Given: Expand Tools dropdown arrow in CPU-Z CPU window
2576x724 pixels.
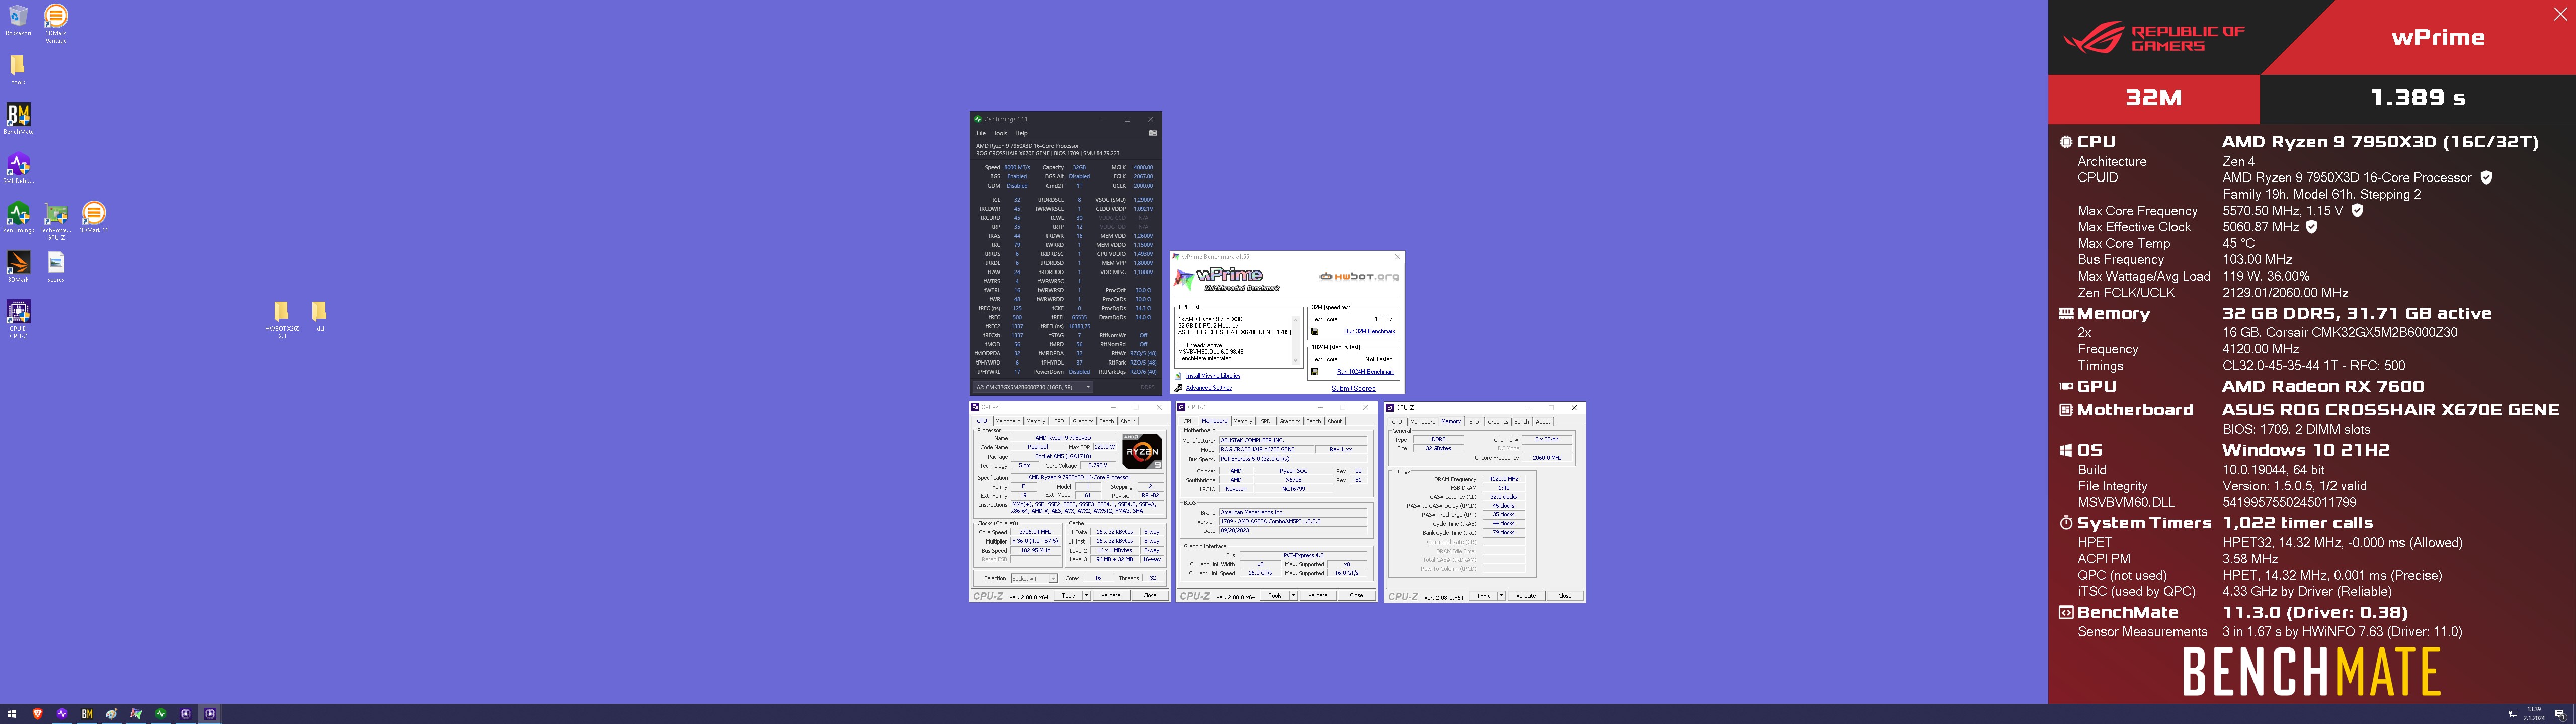Looking at the screenshot, I should [1086, 595].
